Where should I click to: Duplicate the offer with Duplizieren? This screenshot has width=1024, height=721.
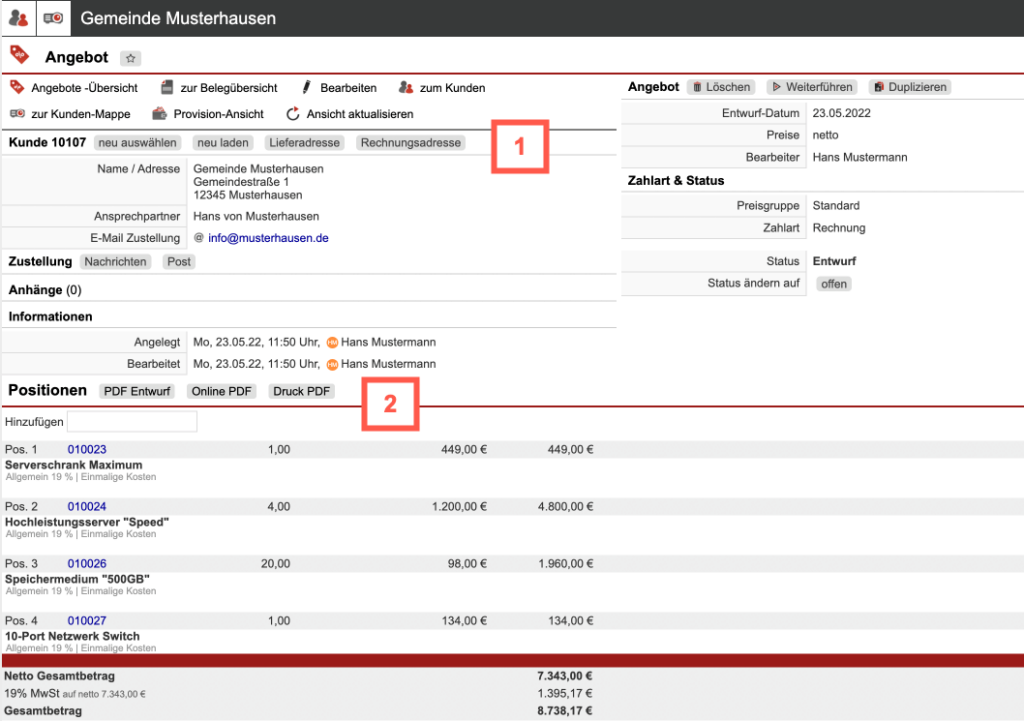click(x=909, y=88)
